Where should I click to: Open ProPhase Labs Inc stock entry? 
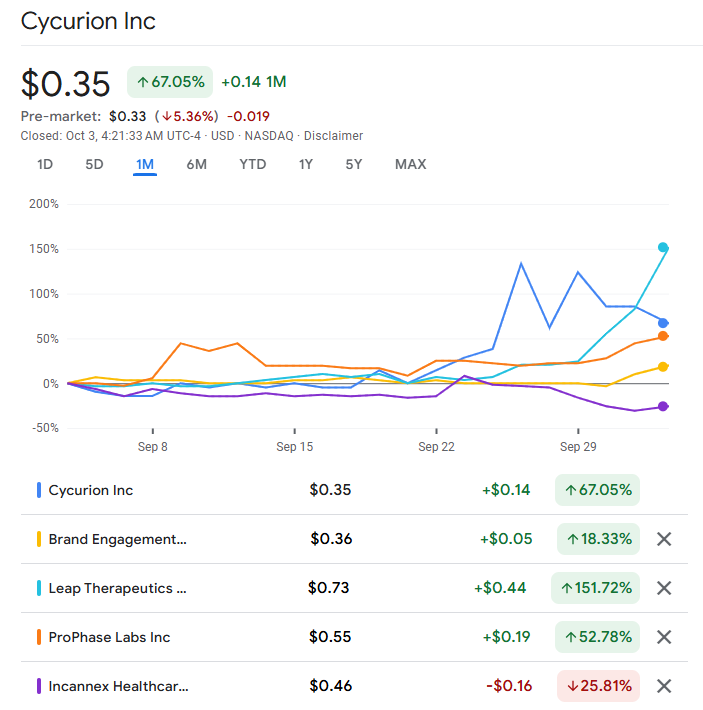coord(109,637)
